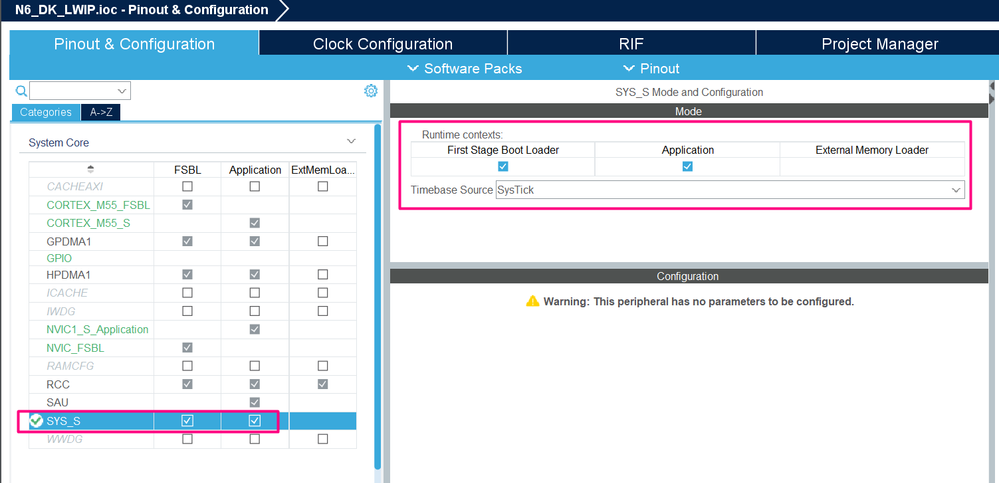Select the WWDG peripheral
This screenshot has width=999, height=483.
pos(64,439)
